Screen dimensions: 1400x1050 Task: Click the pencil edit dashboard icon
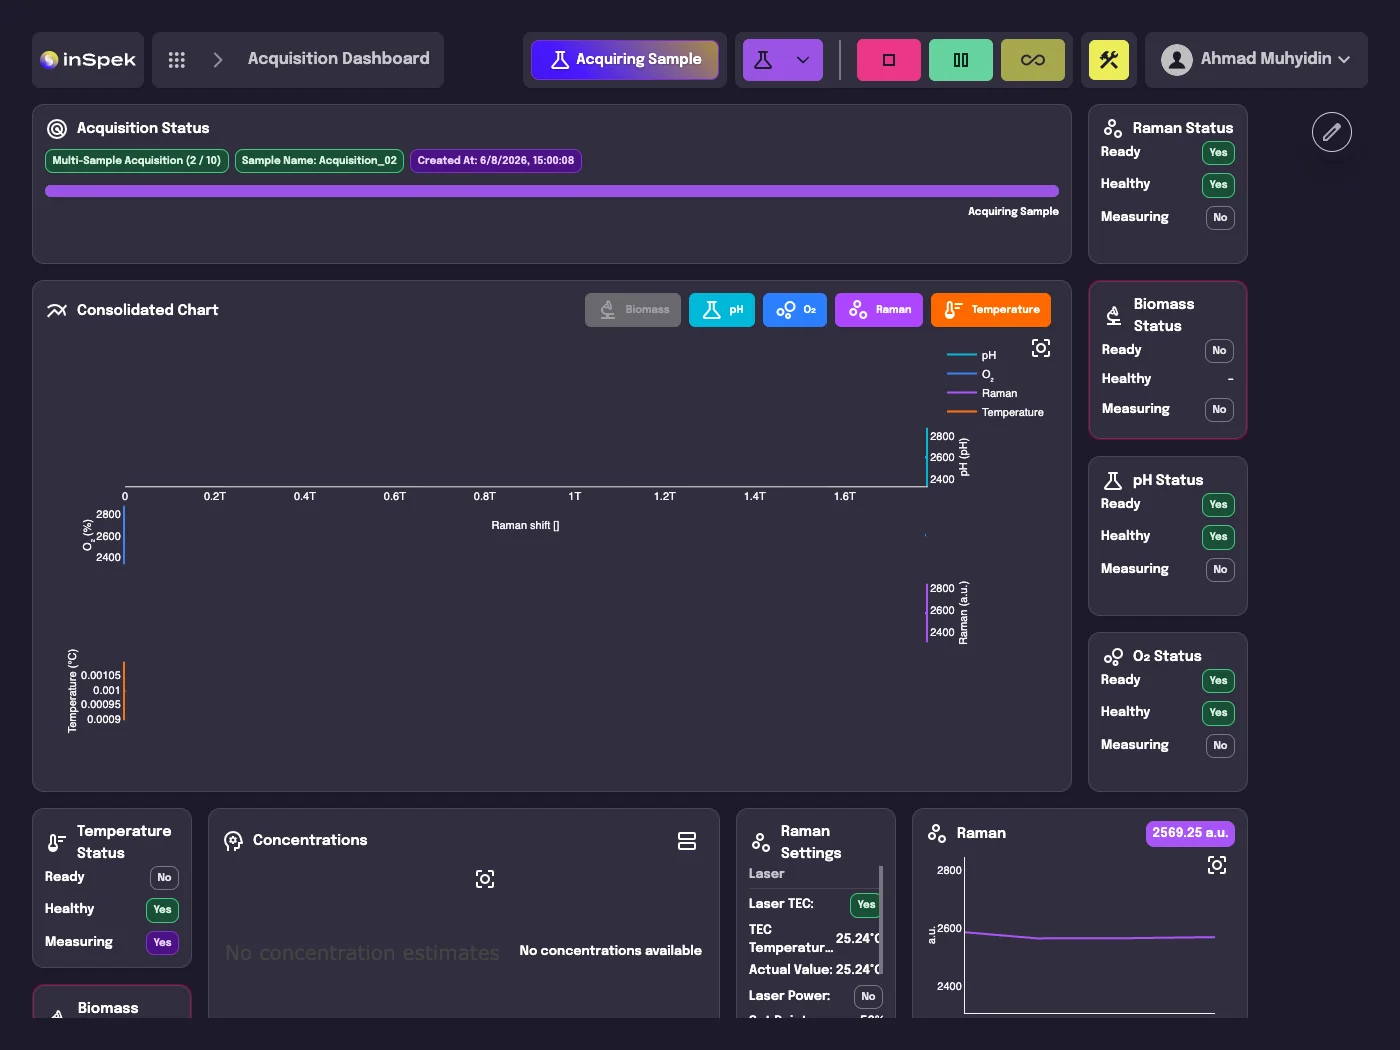click(1332, 132)
